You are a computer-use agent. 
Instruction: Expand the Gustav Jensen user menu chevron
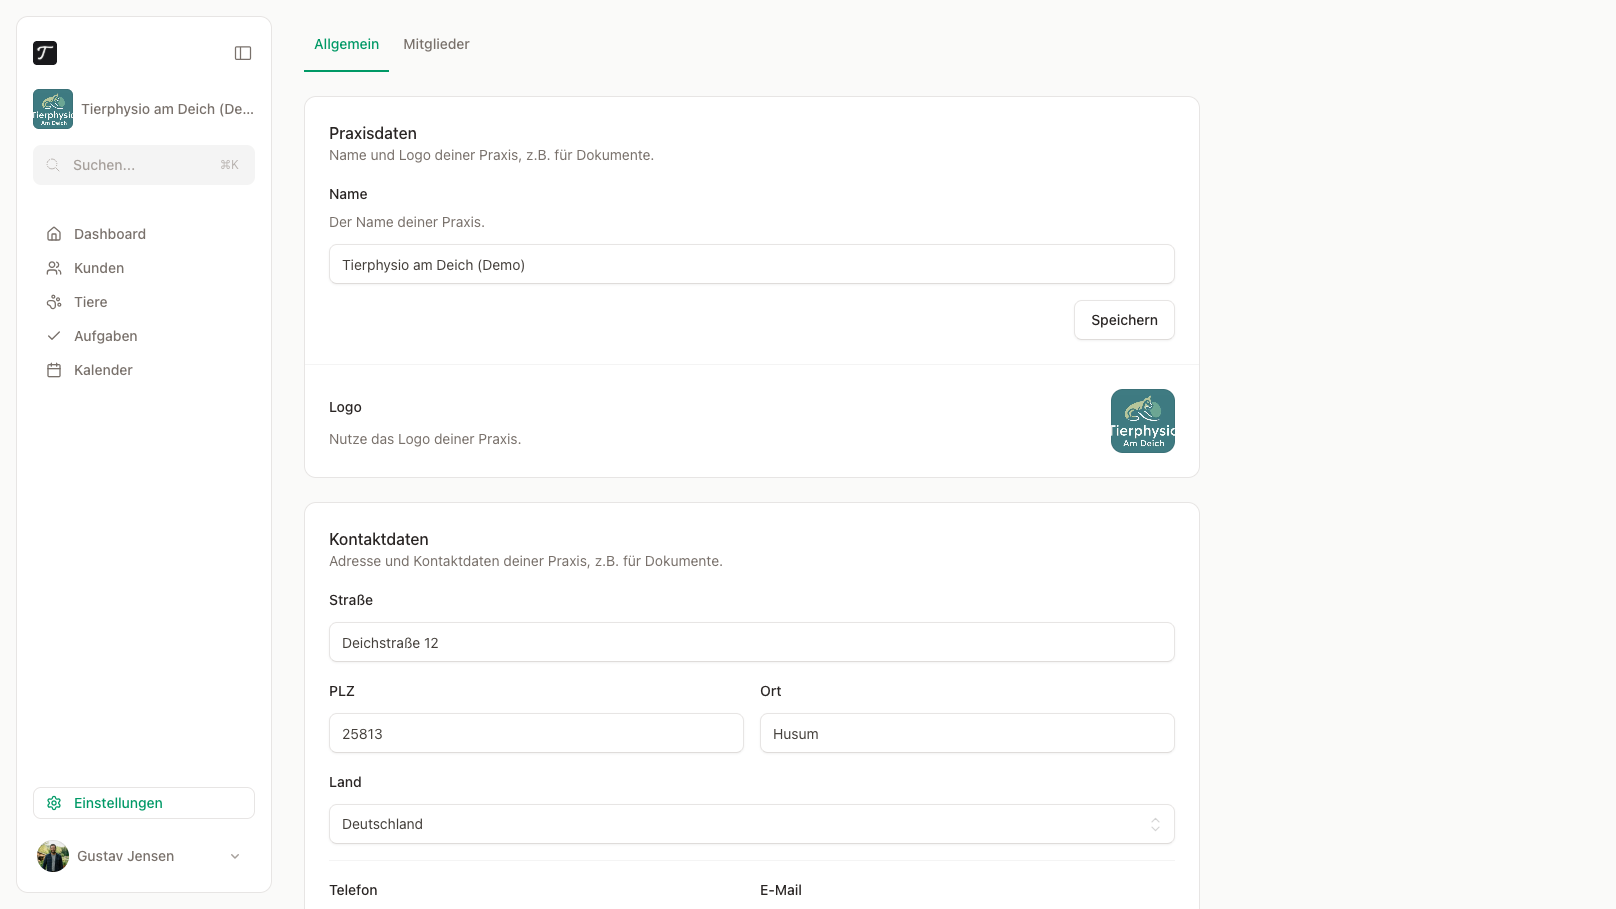pyautogui.click(x=235, y=856)
